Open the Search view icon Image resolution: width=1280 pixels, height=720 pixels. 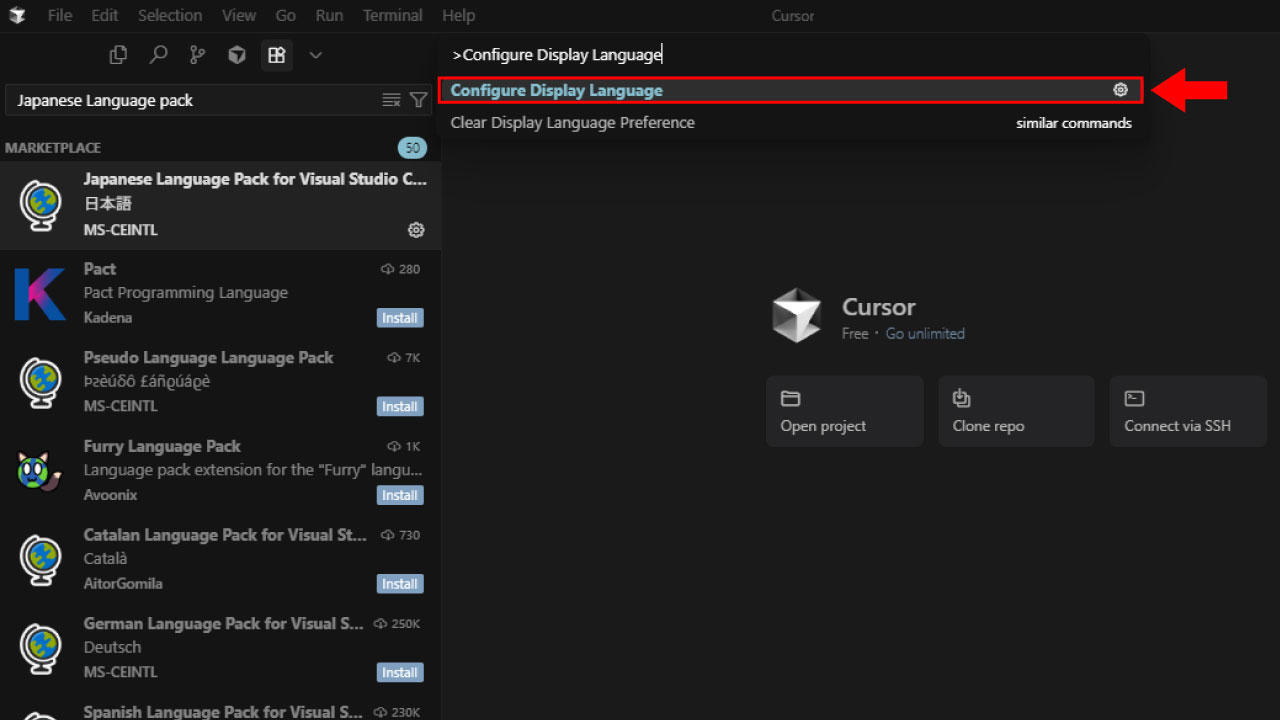pyautogui.click(x=158, y=55)
